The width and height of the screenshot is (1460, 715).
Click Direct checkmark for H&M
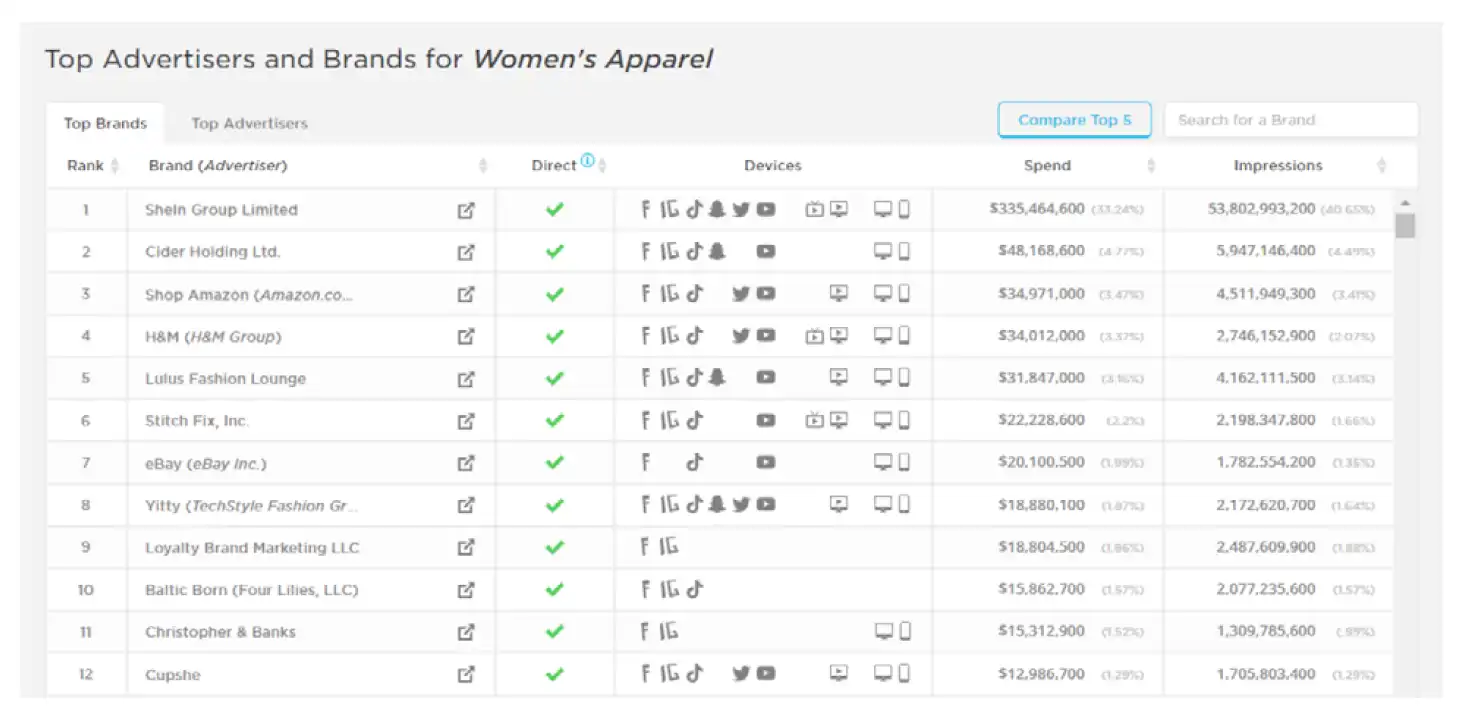(554, 336)
